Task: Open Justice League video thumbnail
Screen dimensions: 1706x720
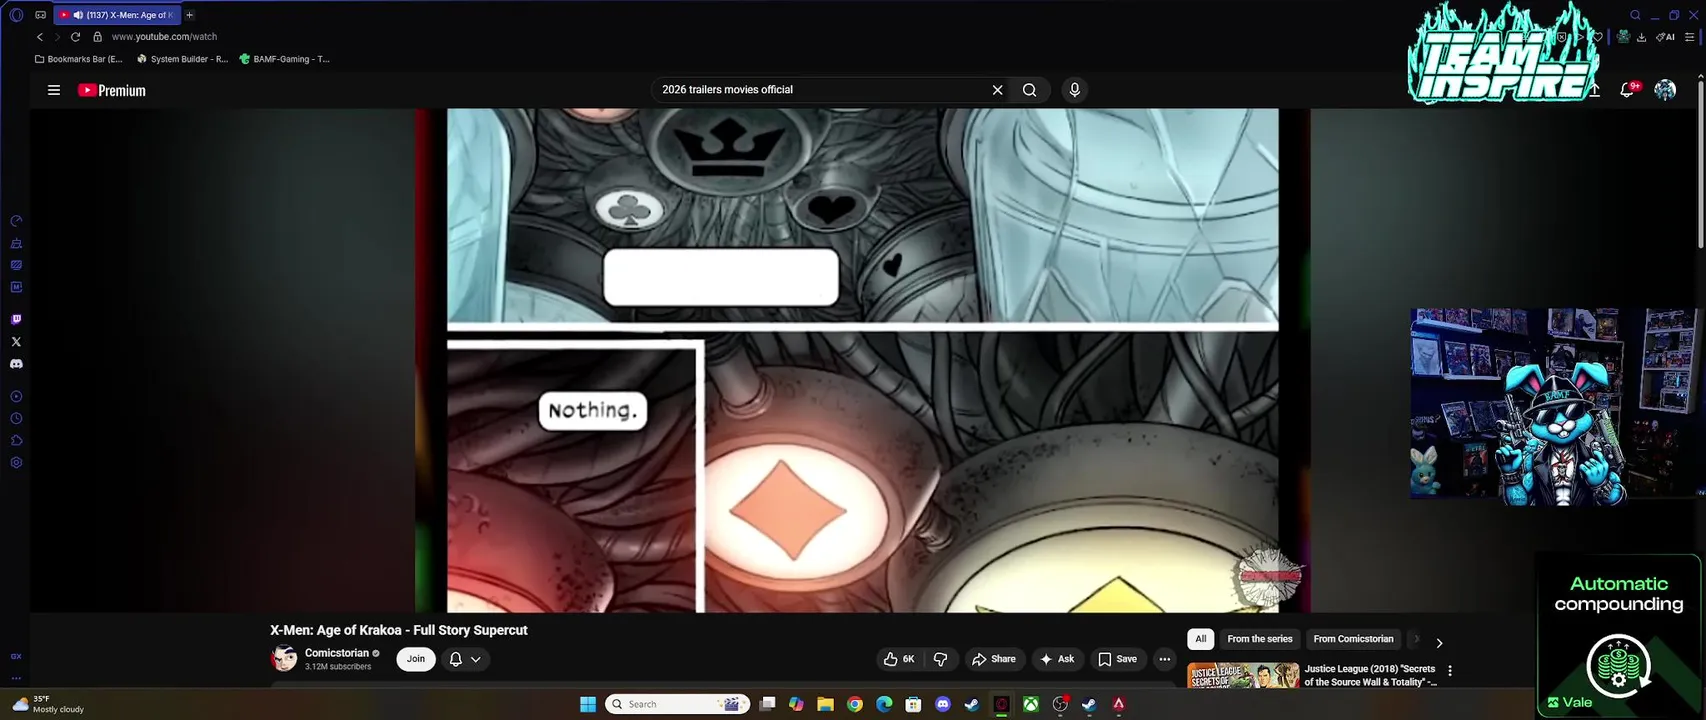Action: (x=1243, y=675)
